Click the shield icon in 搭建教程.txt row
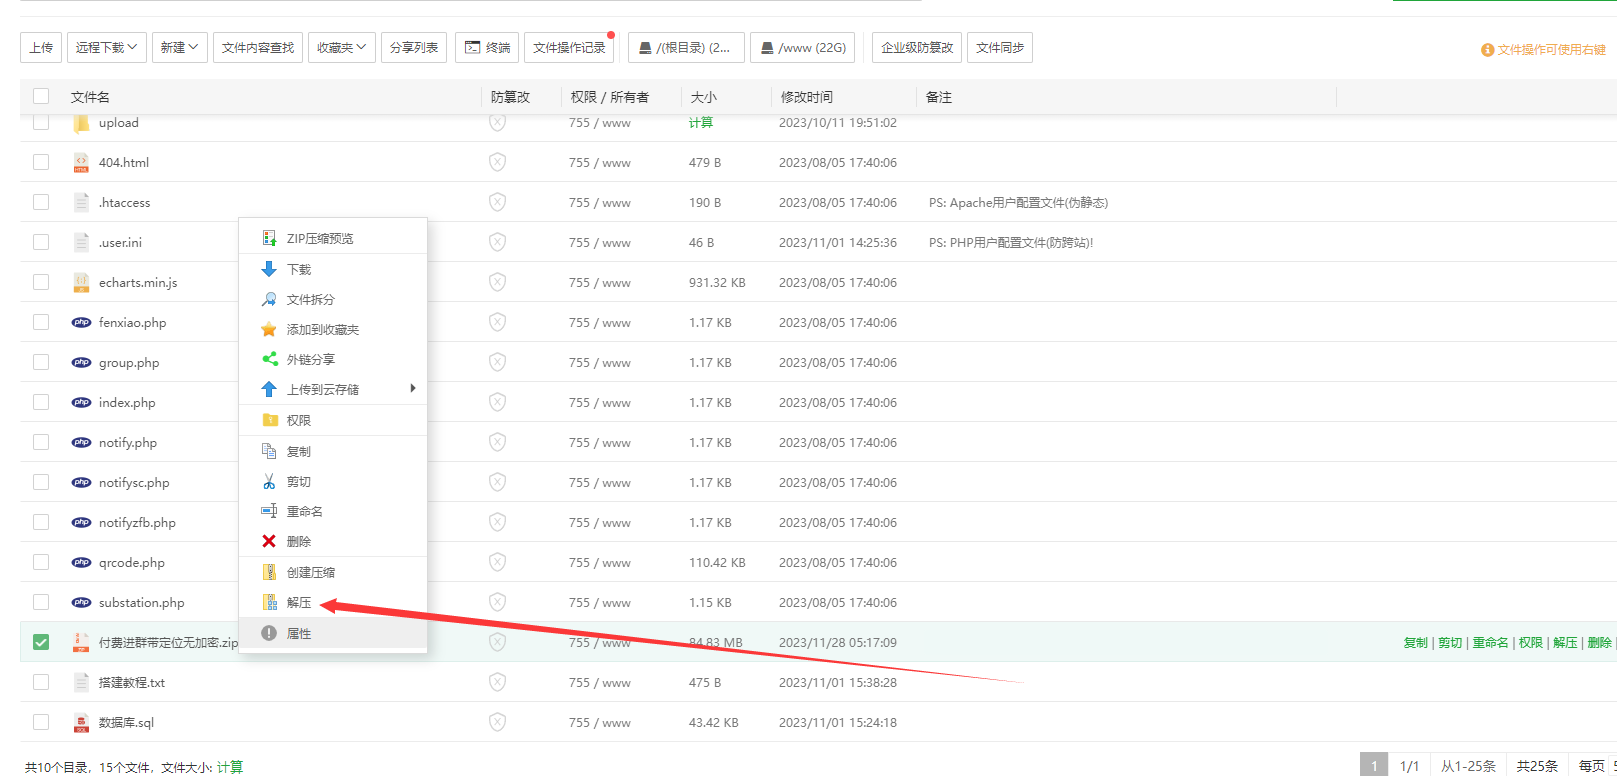 point(497,682)
